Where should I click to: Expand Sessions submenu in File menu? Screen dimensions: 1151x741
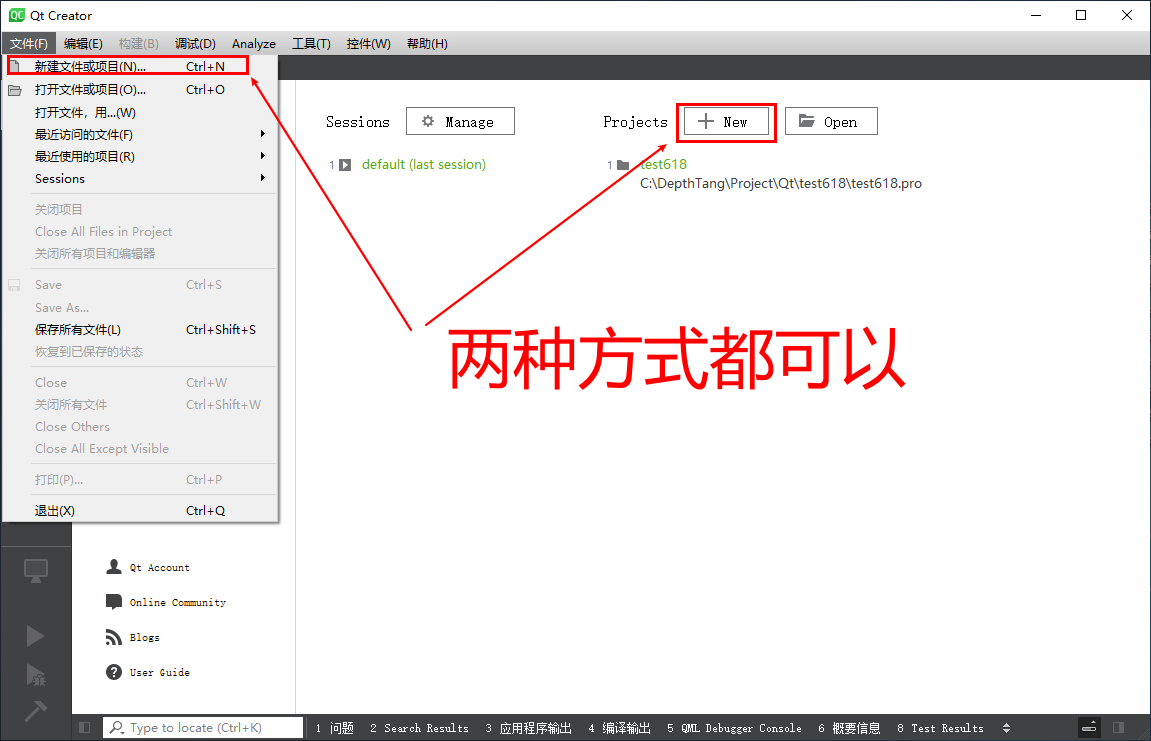pyautogui.click(x=139, y=178)
